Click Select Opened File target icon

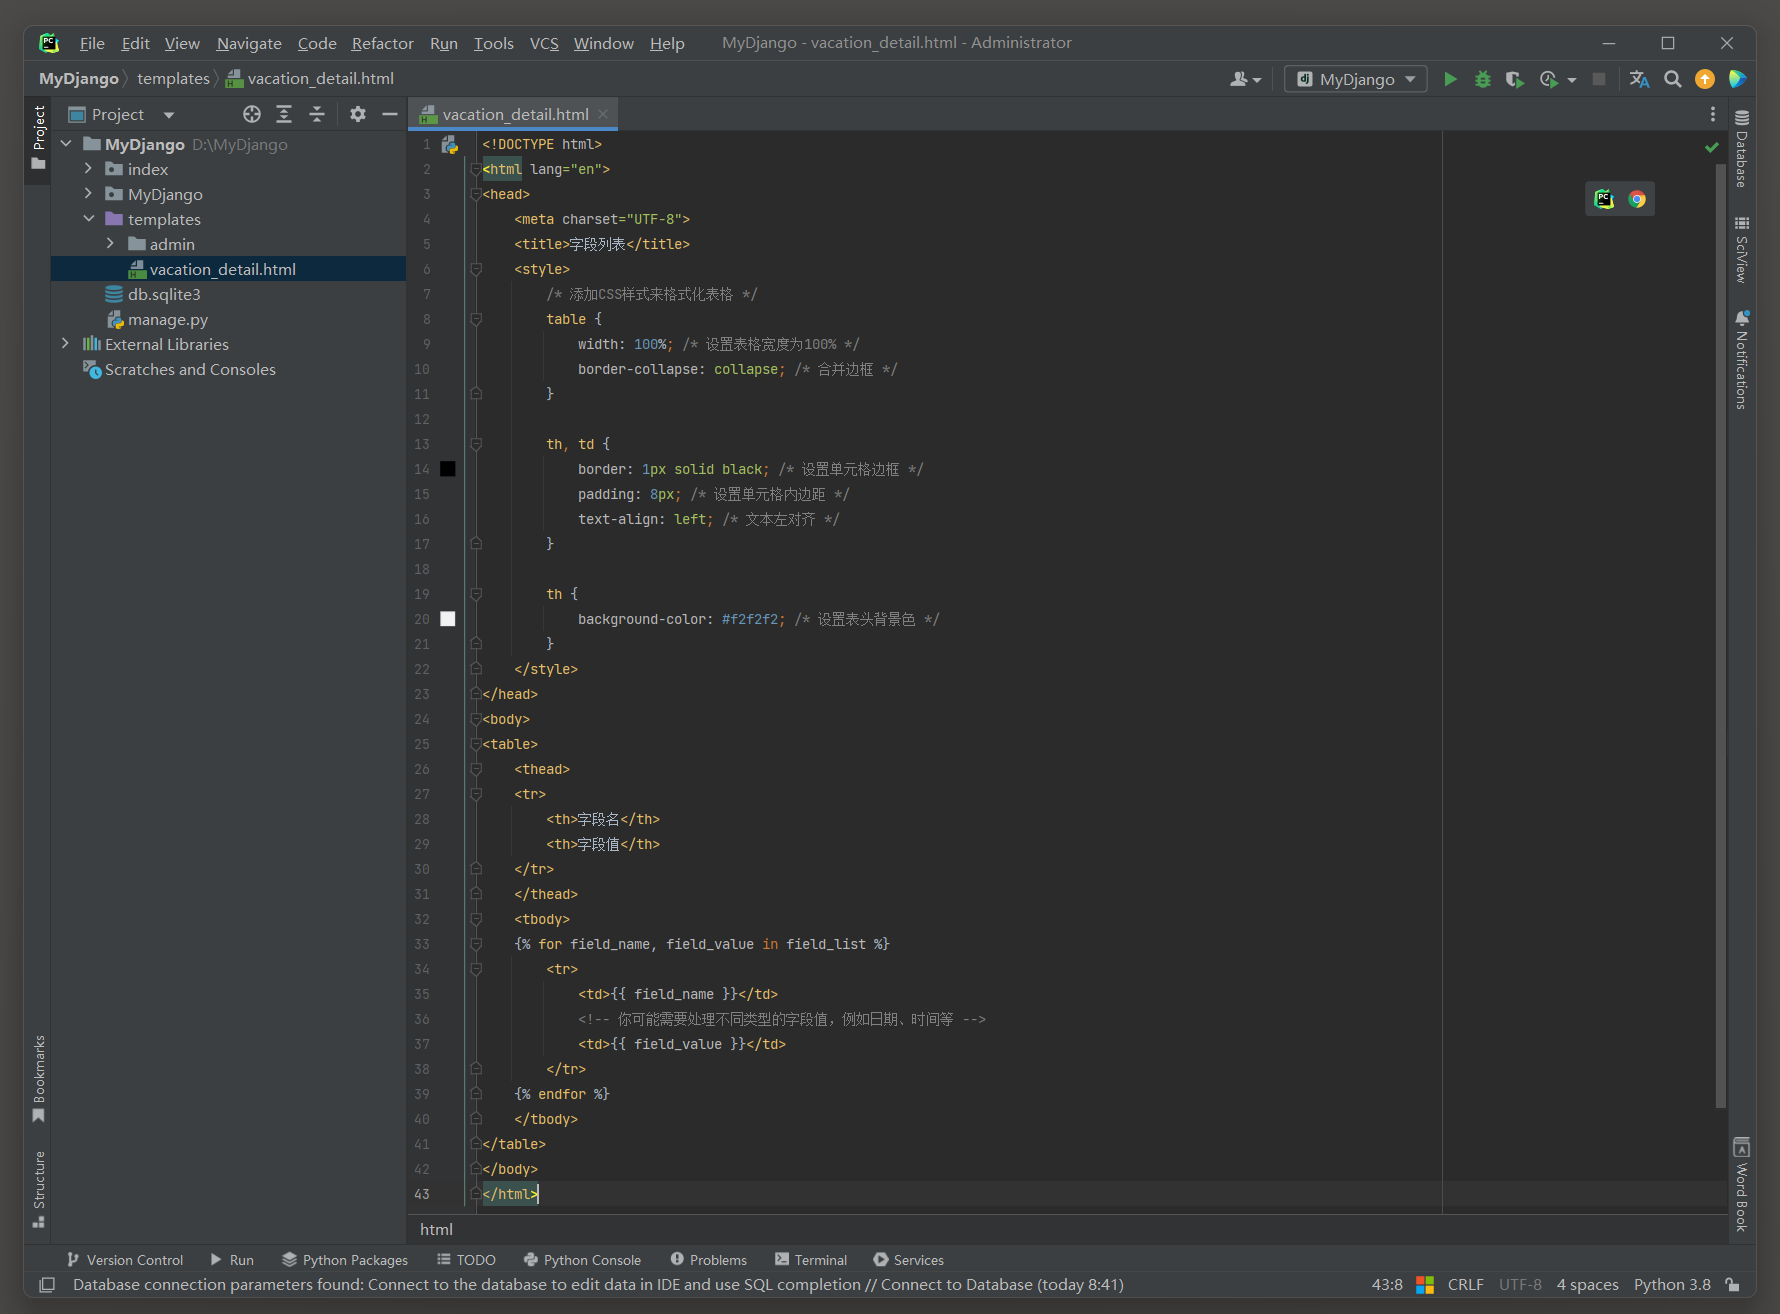coord(252,114)
